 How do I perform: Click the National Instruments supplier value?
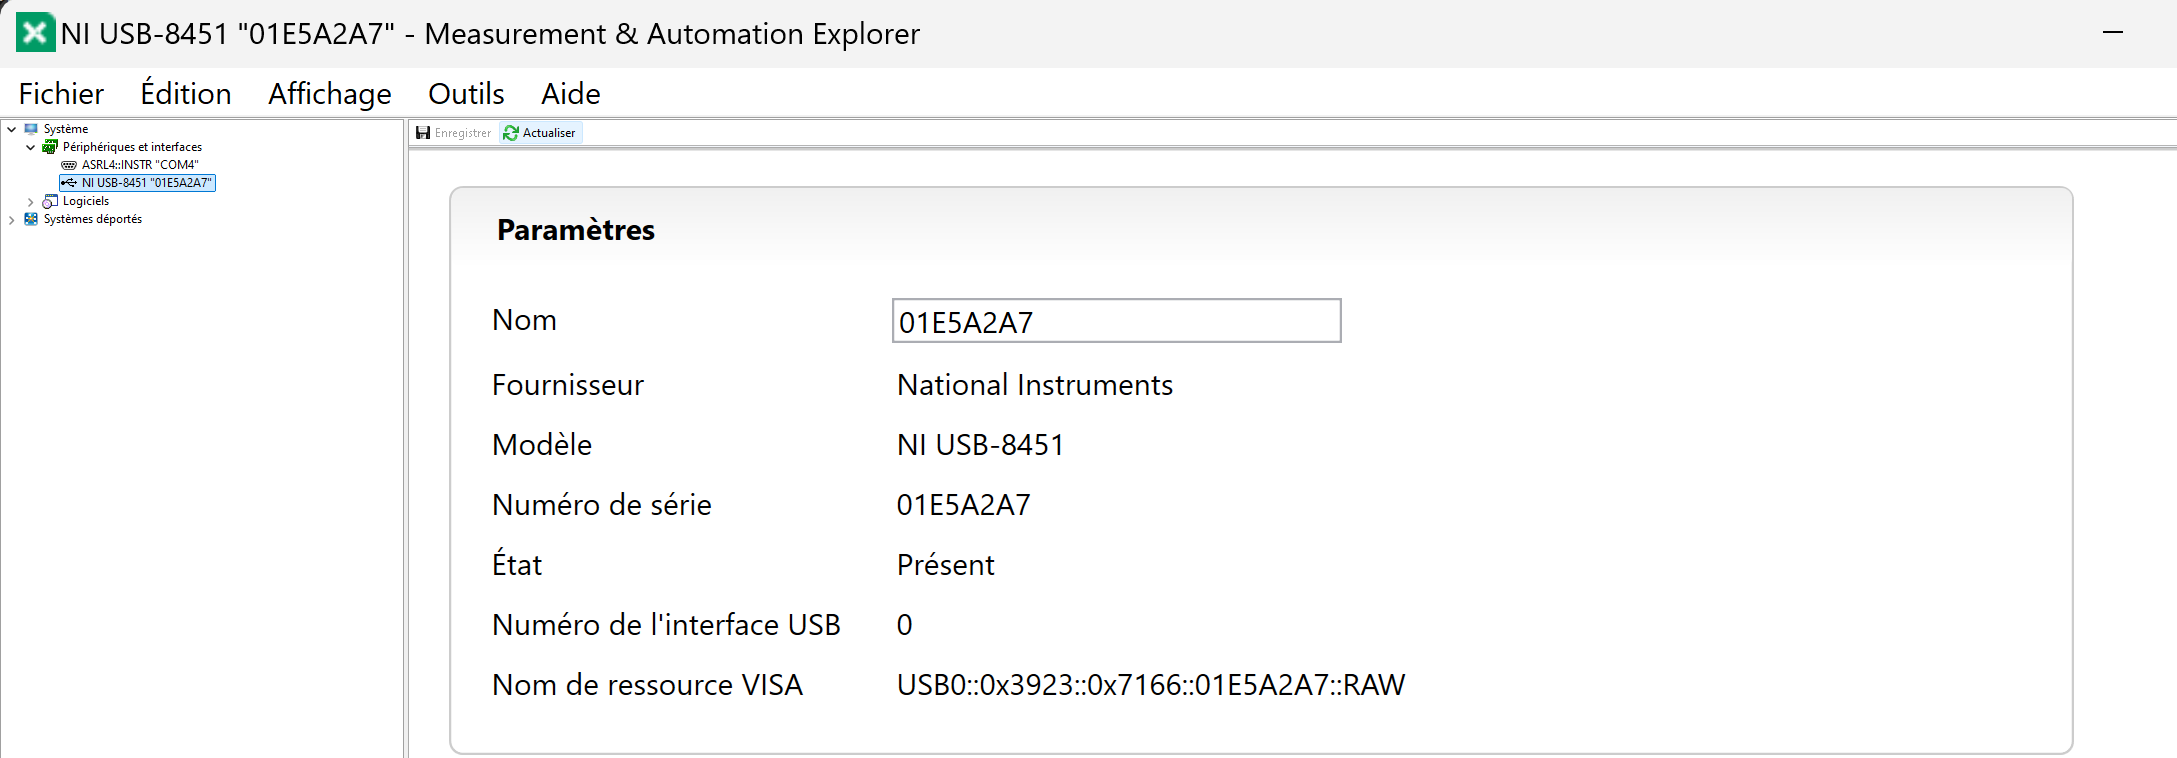click(1035, 385)
